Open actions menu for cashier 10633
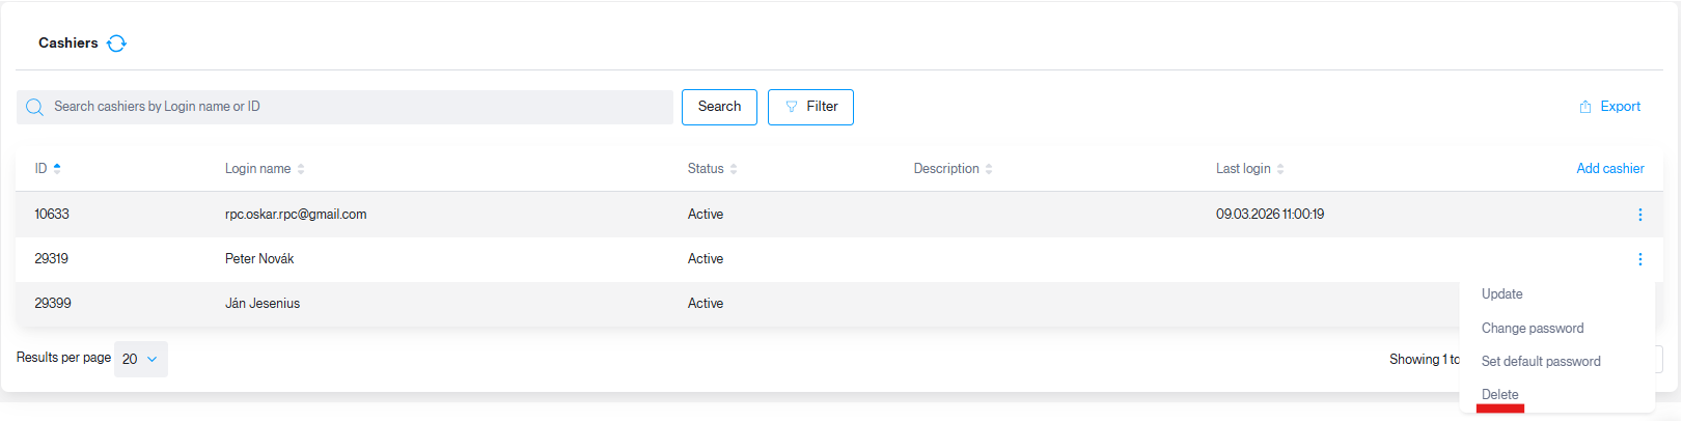Viewport: 1681px width, 422px height. pyautogui.click(x=1640, y=214)
